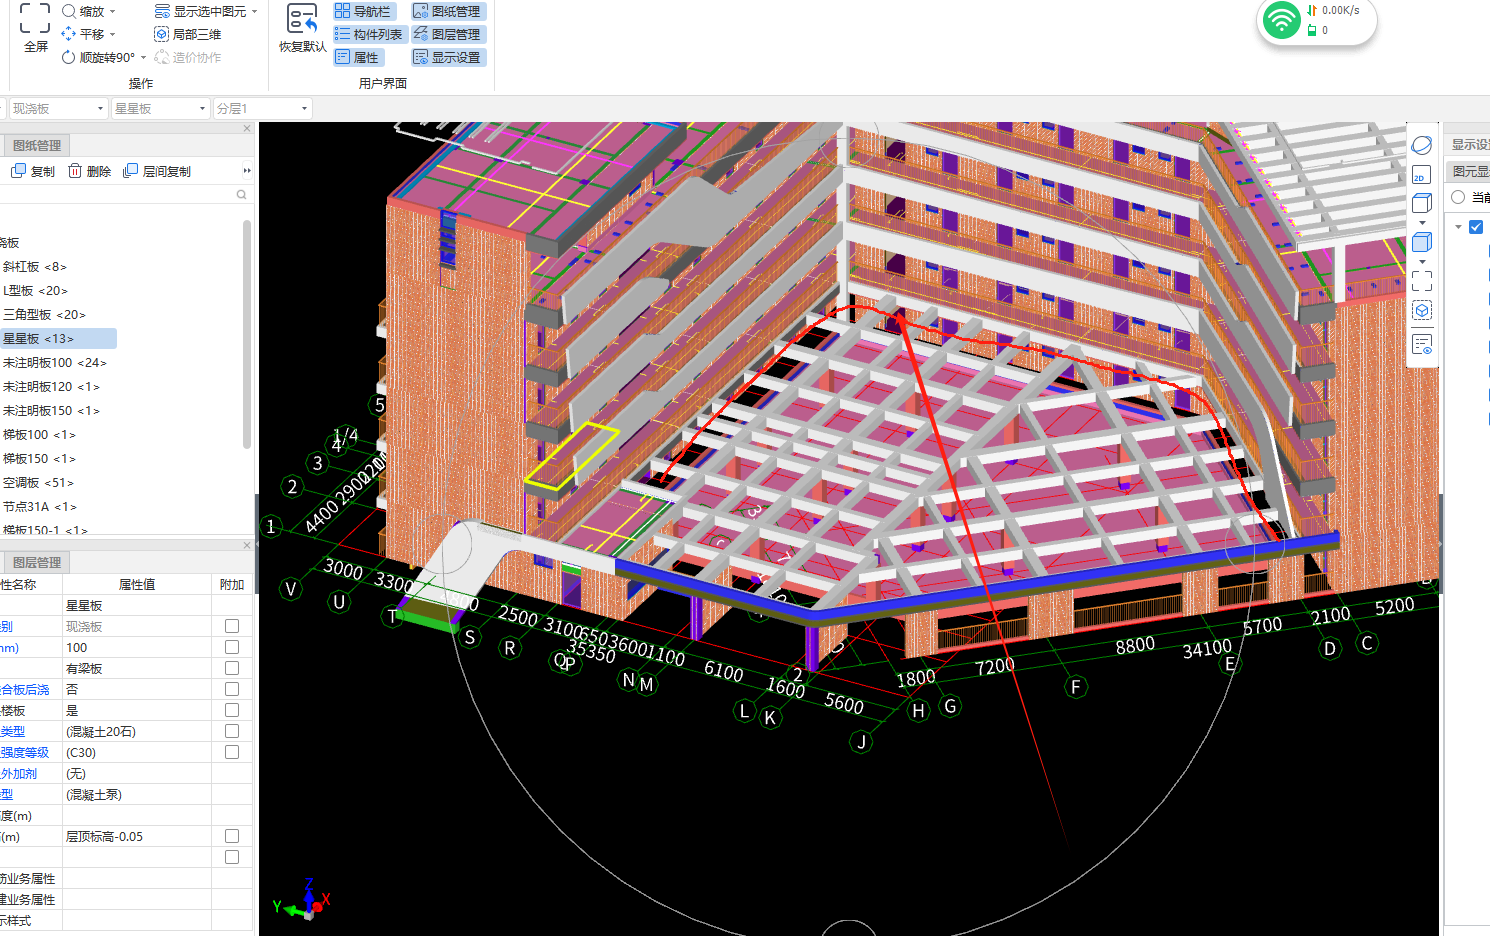Image resolution: width=1490 pixels, height=936 pixels.
Task: Open the 现浇板 component type combo box
Action: pyautogui.click(x=57, y=108)
